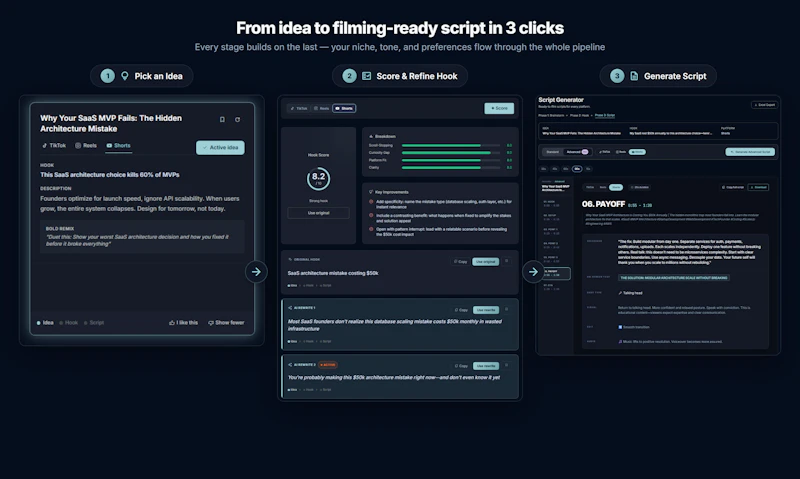The height and width of the screenshot is (479, 800).
Task: Click Use original on original hook card
Action: click(x=485, y=261)
